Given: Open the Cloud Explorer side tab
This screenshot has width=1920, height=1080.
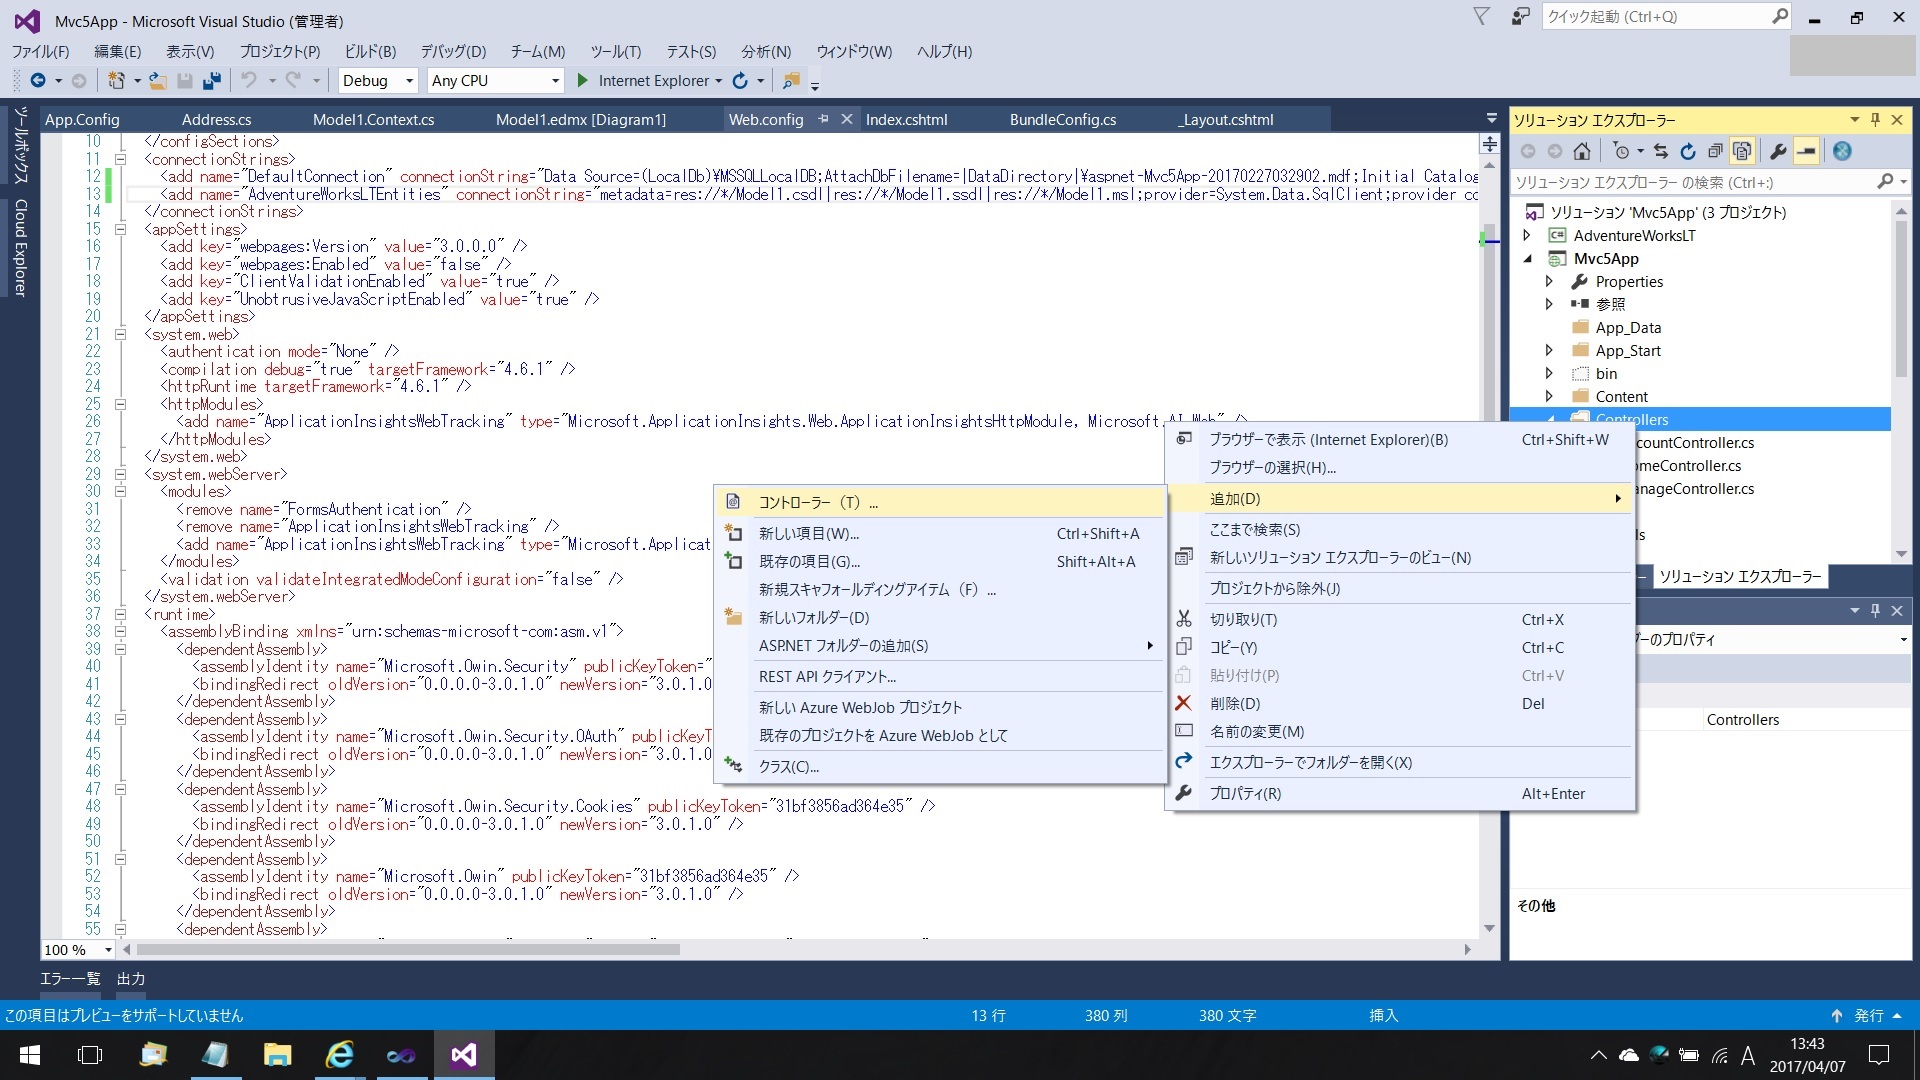Looking at the screenshot, I should click(x=20, y=247).
